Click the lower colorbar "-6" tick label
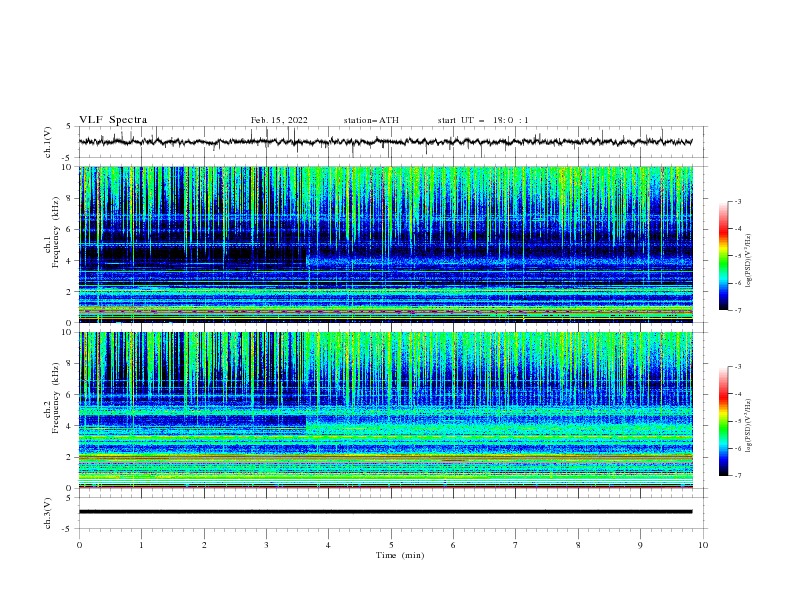This screenshot has width=792, height=612. [x=737, y=448]
